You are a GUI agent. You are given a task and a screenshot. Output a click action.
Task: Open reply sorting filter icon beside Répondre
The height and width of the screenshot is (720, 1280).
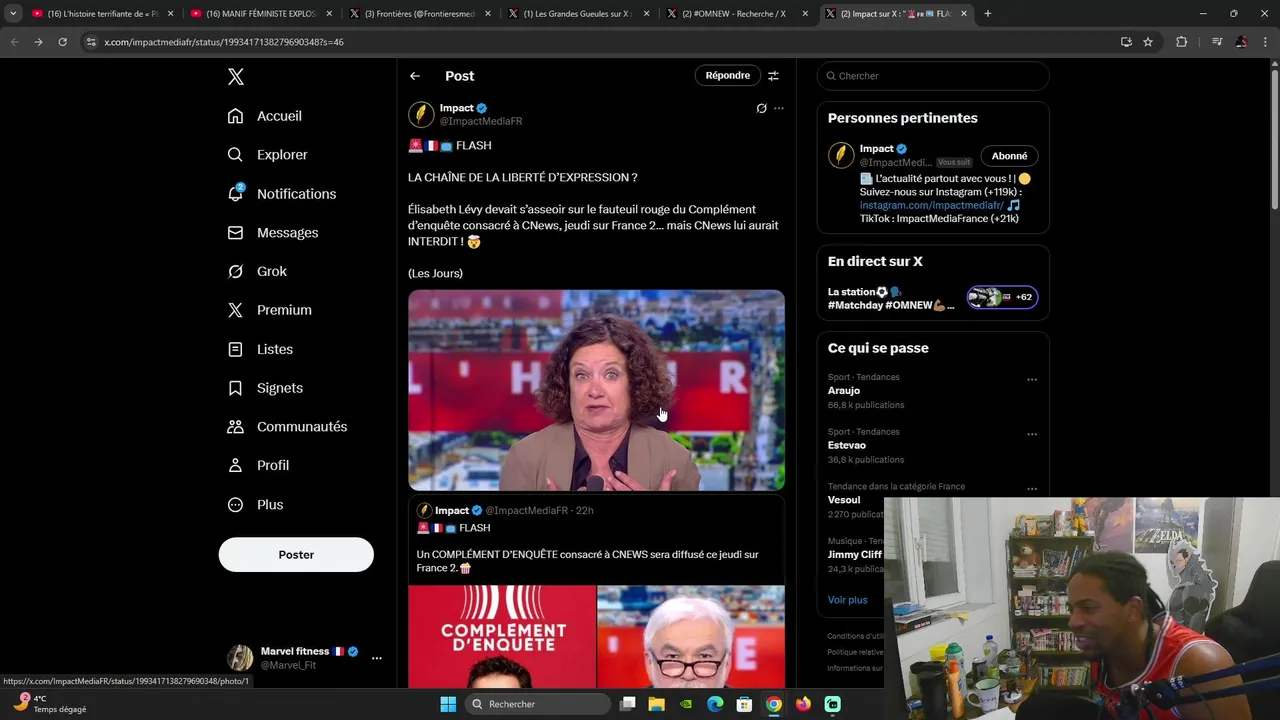pyautogui.click(x=773, y=76)
